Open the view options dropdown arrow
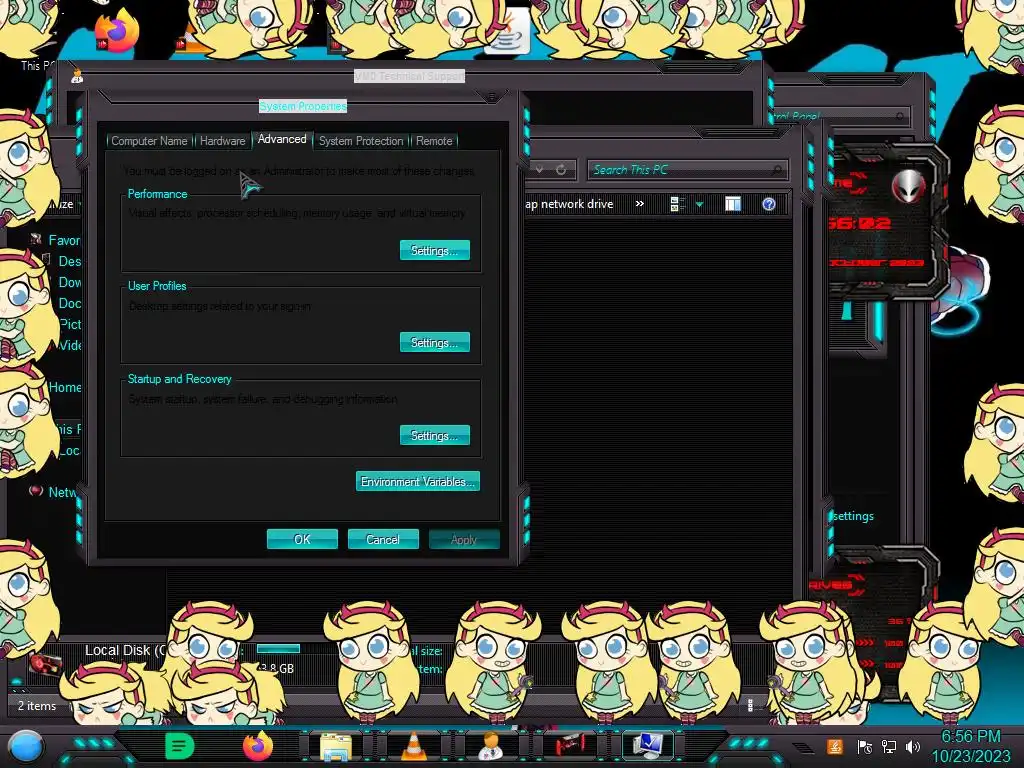 [x=699, y=204]
